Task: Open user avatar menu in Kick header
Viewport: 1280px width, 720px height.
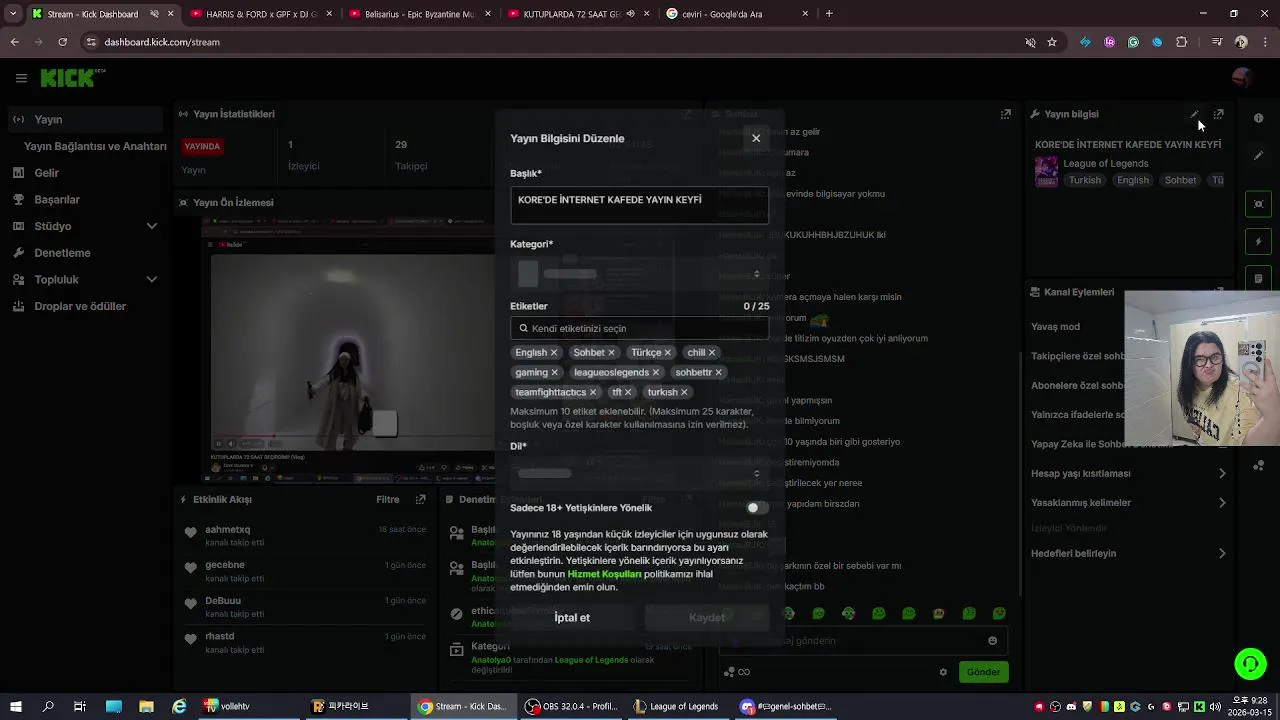Action: (x=1242, y=78)
